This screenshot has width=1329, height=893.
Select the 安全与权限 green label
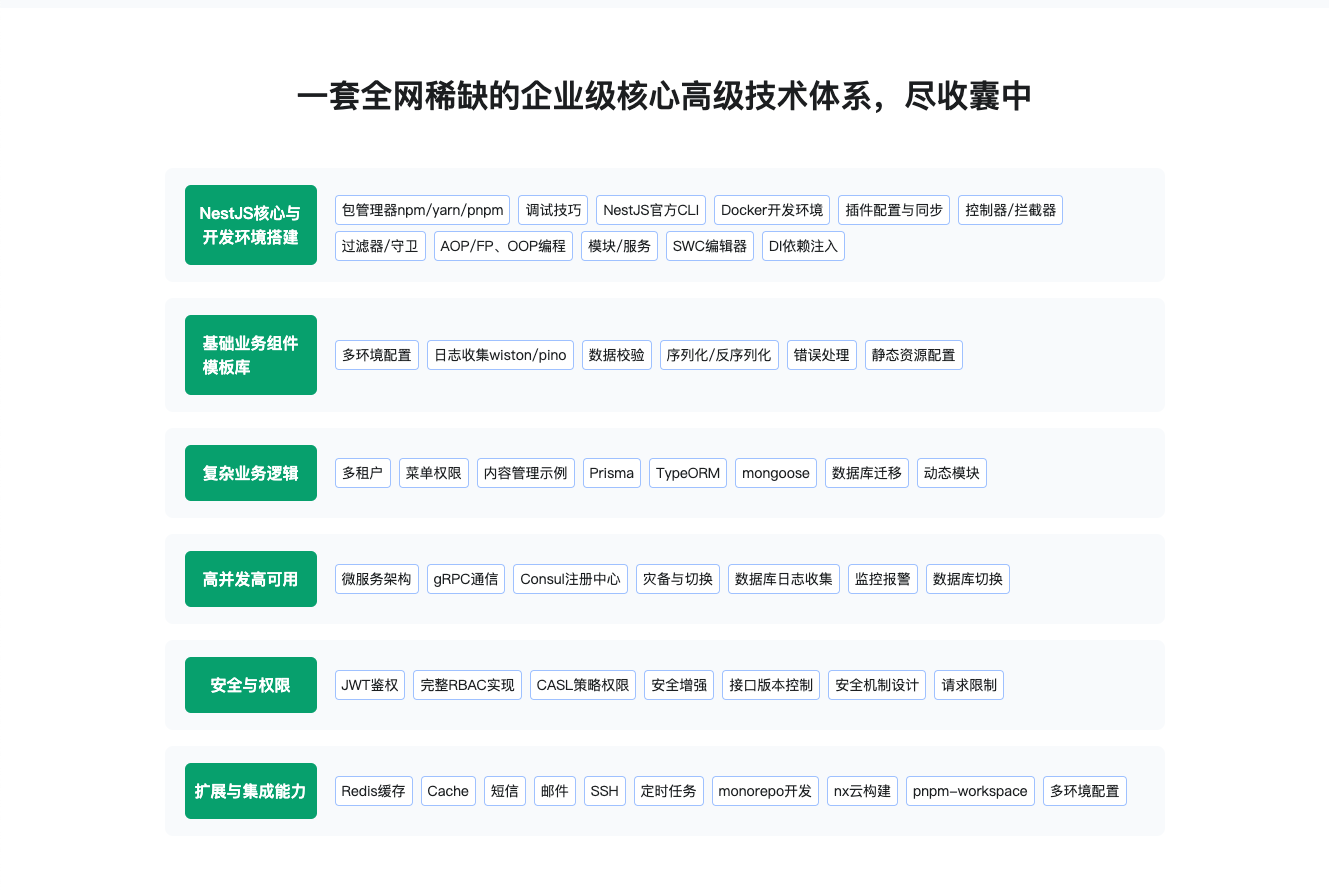[250, 685]
